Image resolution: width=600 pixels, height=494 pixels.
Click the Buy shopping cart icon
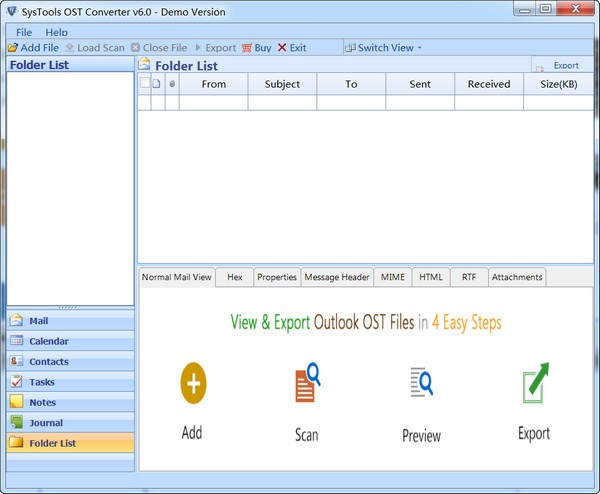tap(247, 48)
